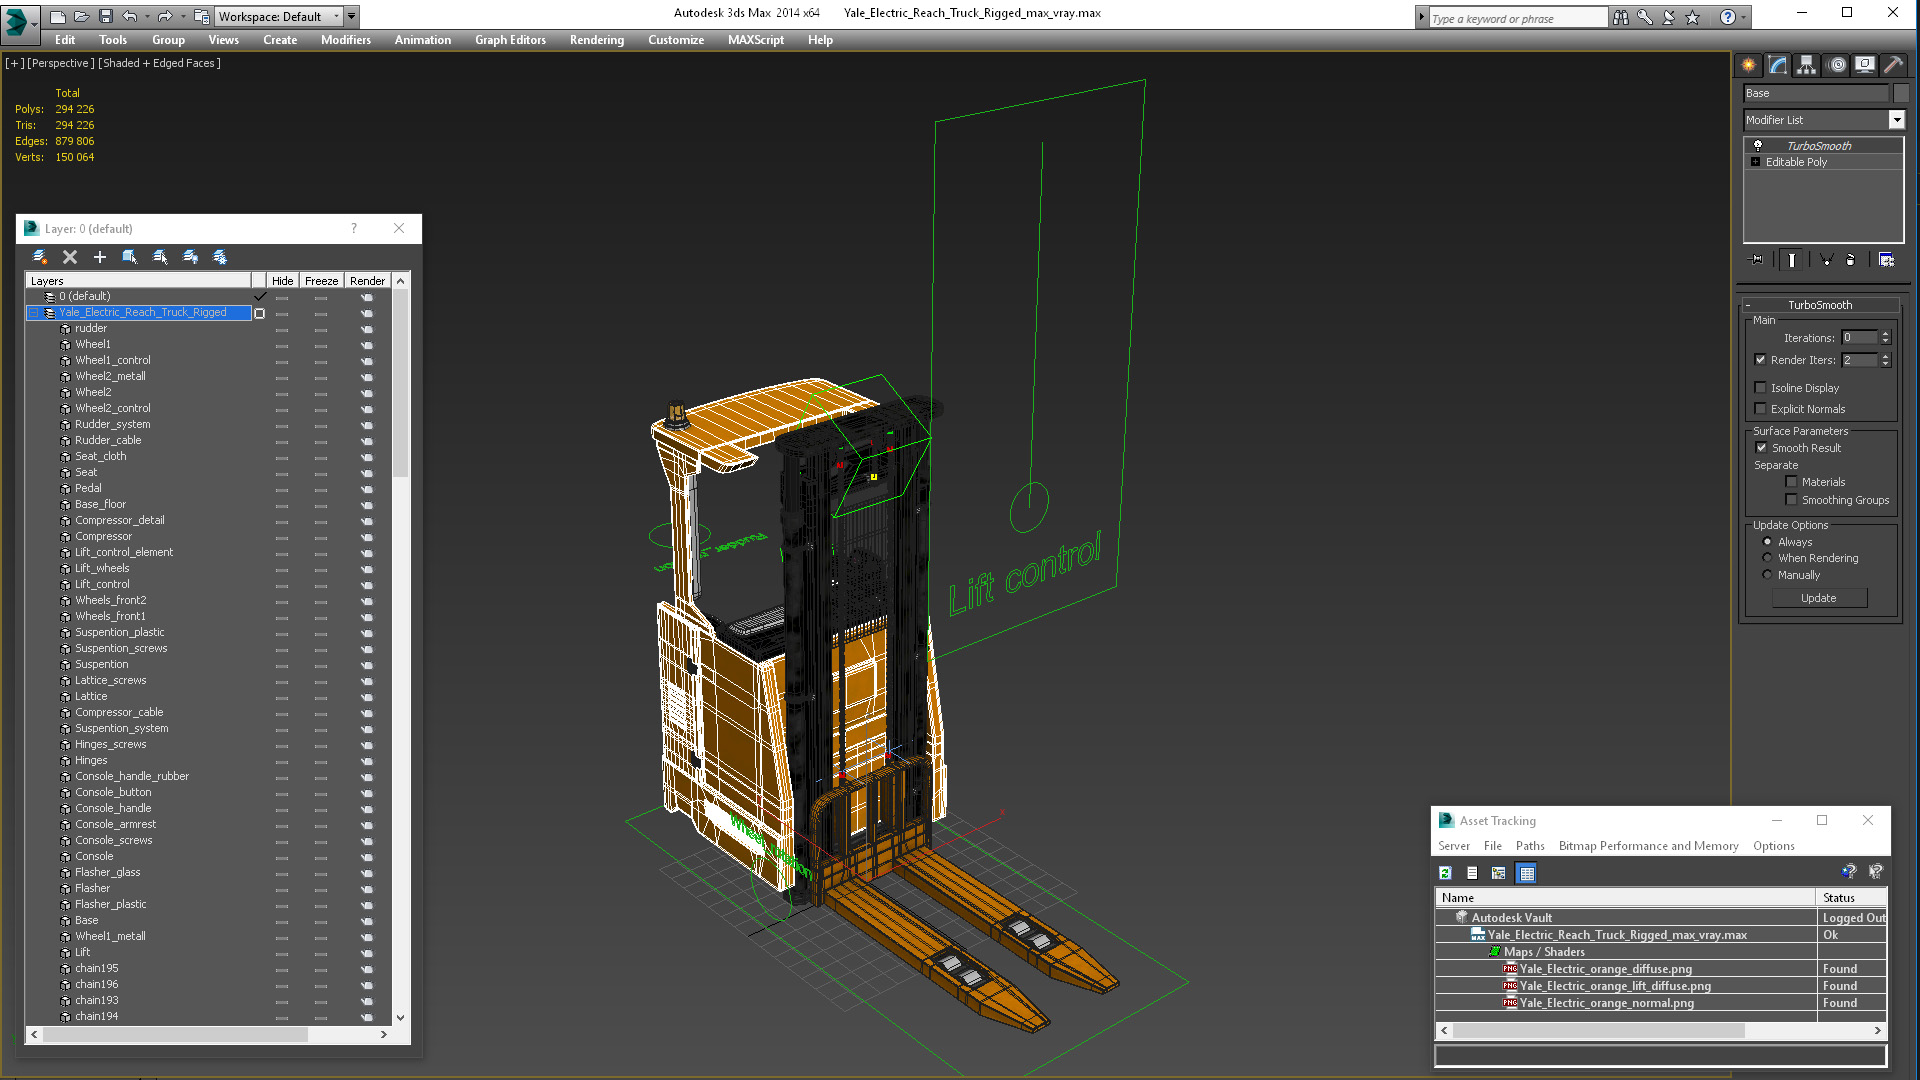Open the Display command panel tab
1920x1080 pixels.
(1865, 65)
